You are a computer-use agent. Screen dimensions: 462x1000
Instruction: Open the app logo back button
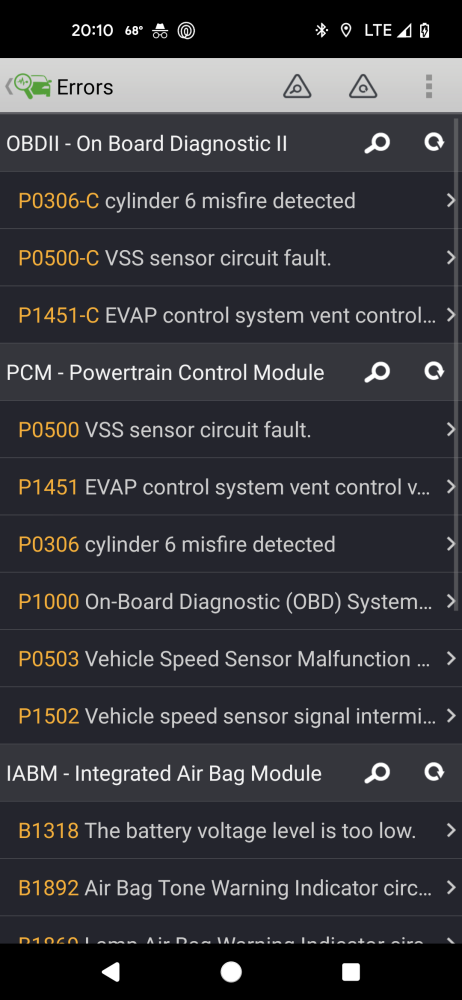tap(28, 86)
